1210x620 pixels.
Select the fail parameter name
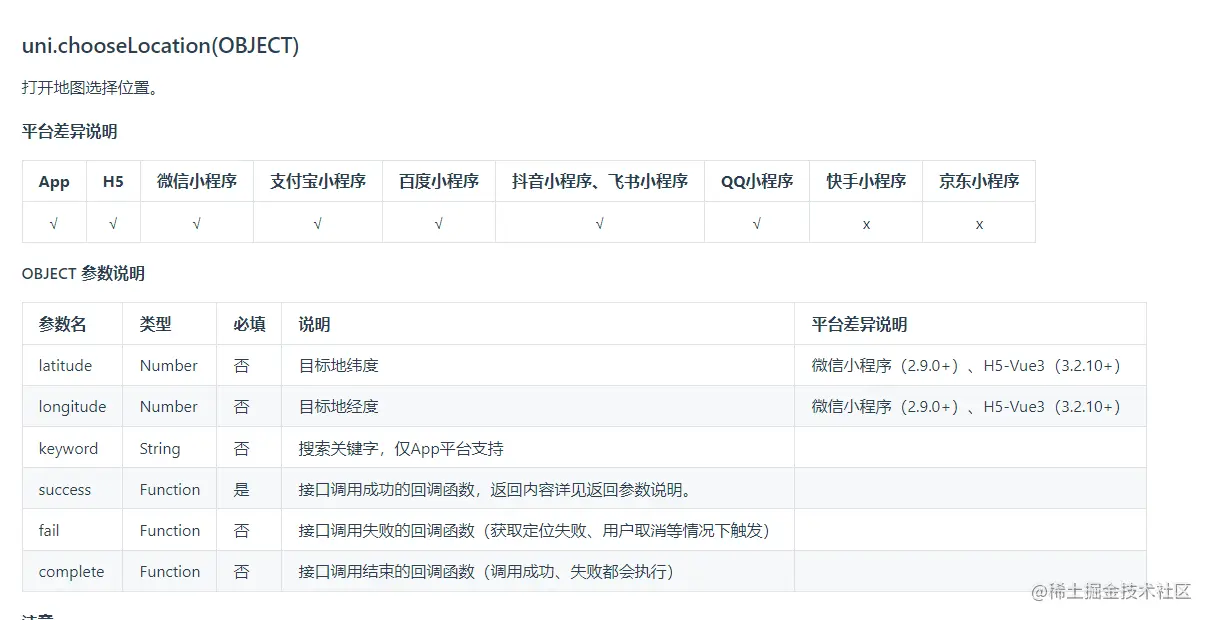pos(49,531)
